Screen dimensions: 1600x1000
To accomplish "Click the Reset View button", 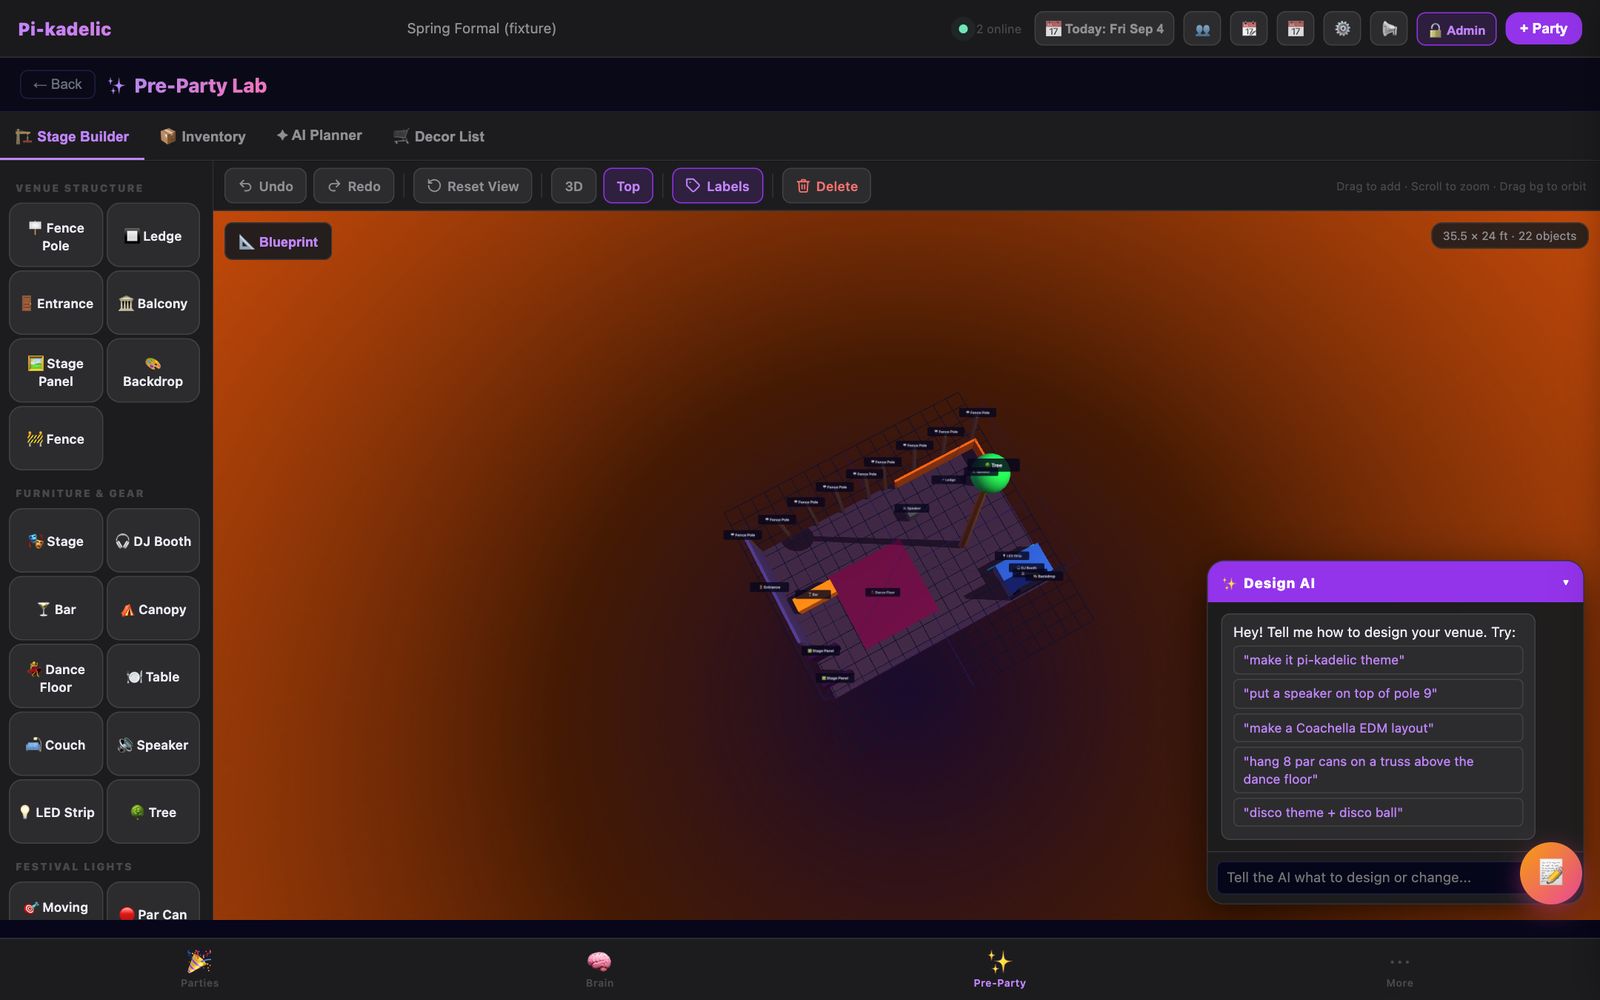I will click(473, 186).
